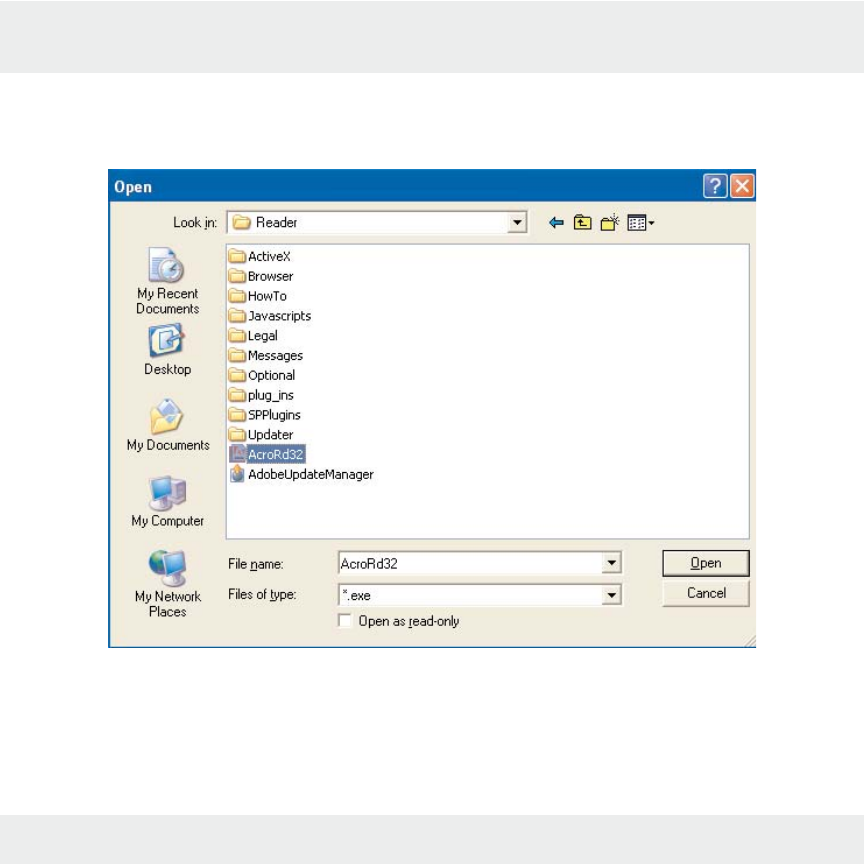Image resolution: width=864 pixels, height=864 pixels.
Task: Click into the File name text field
Action: pyautogui.click(x=471, y=563)
